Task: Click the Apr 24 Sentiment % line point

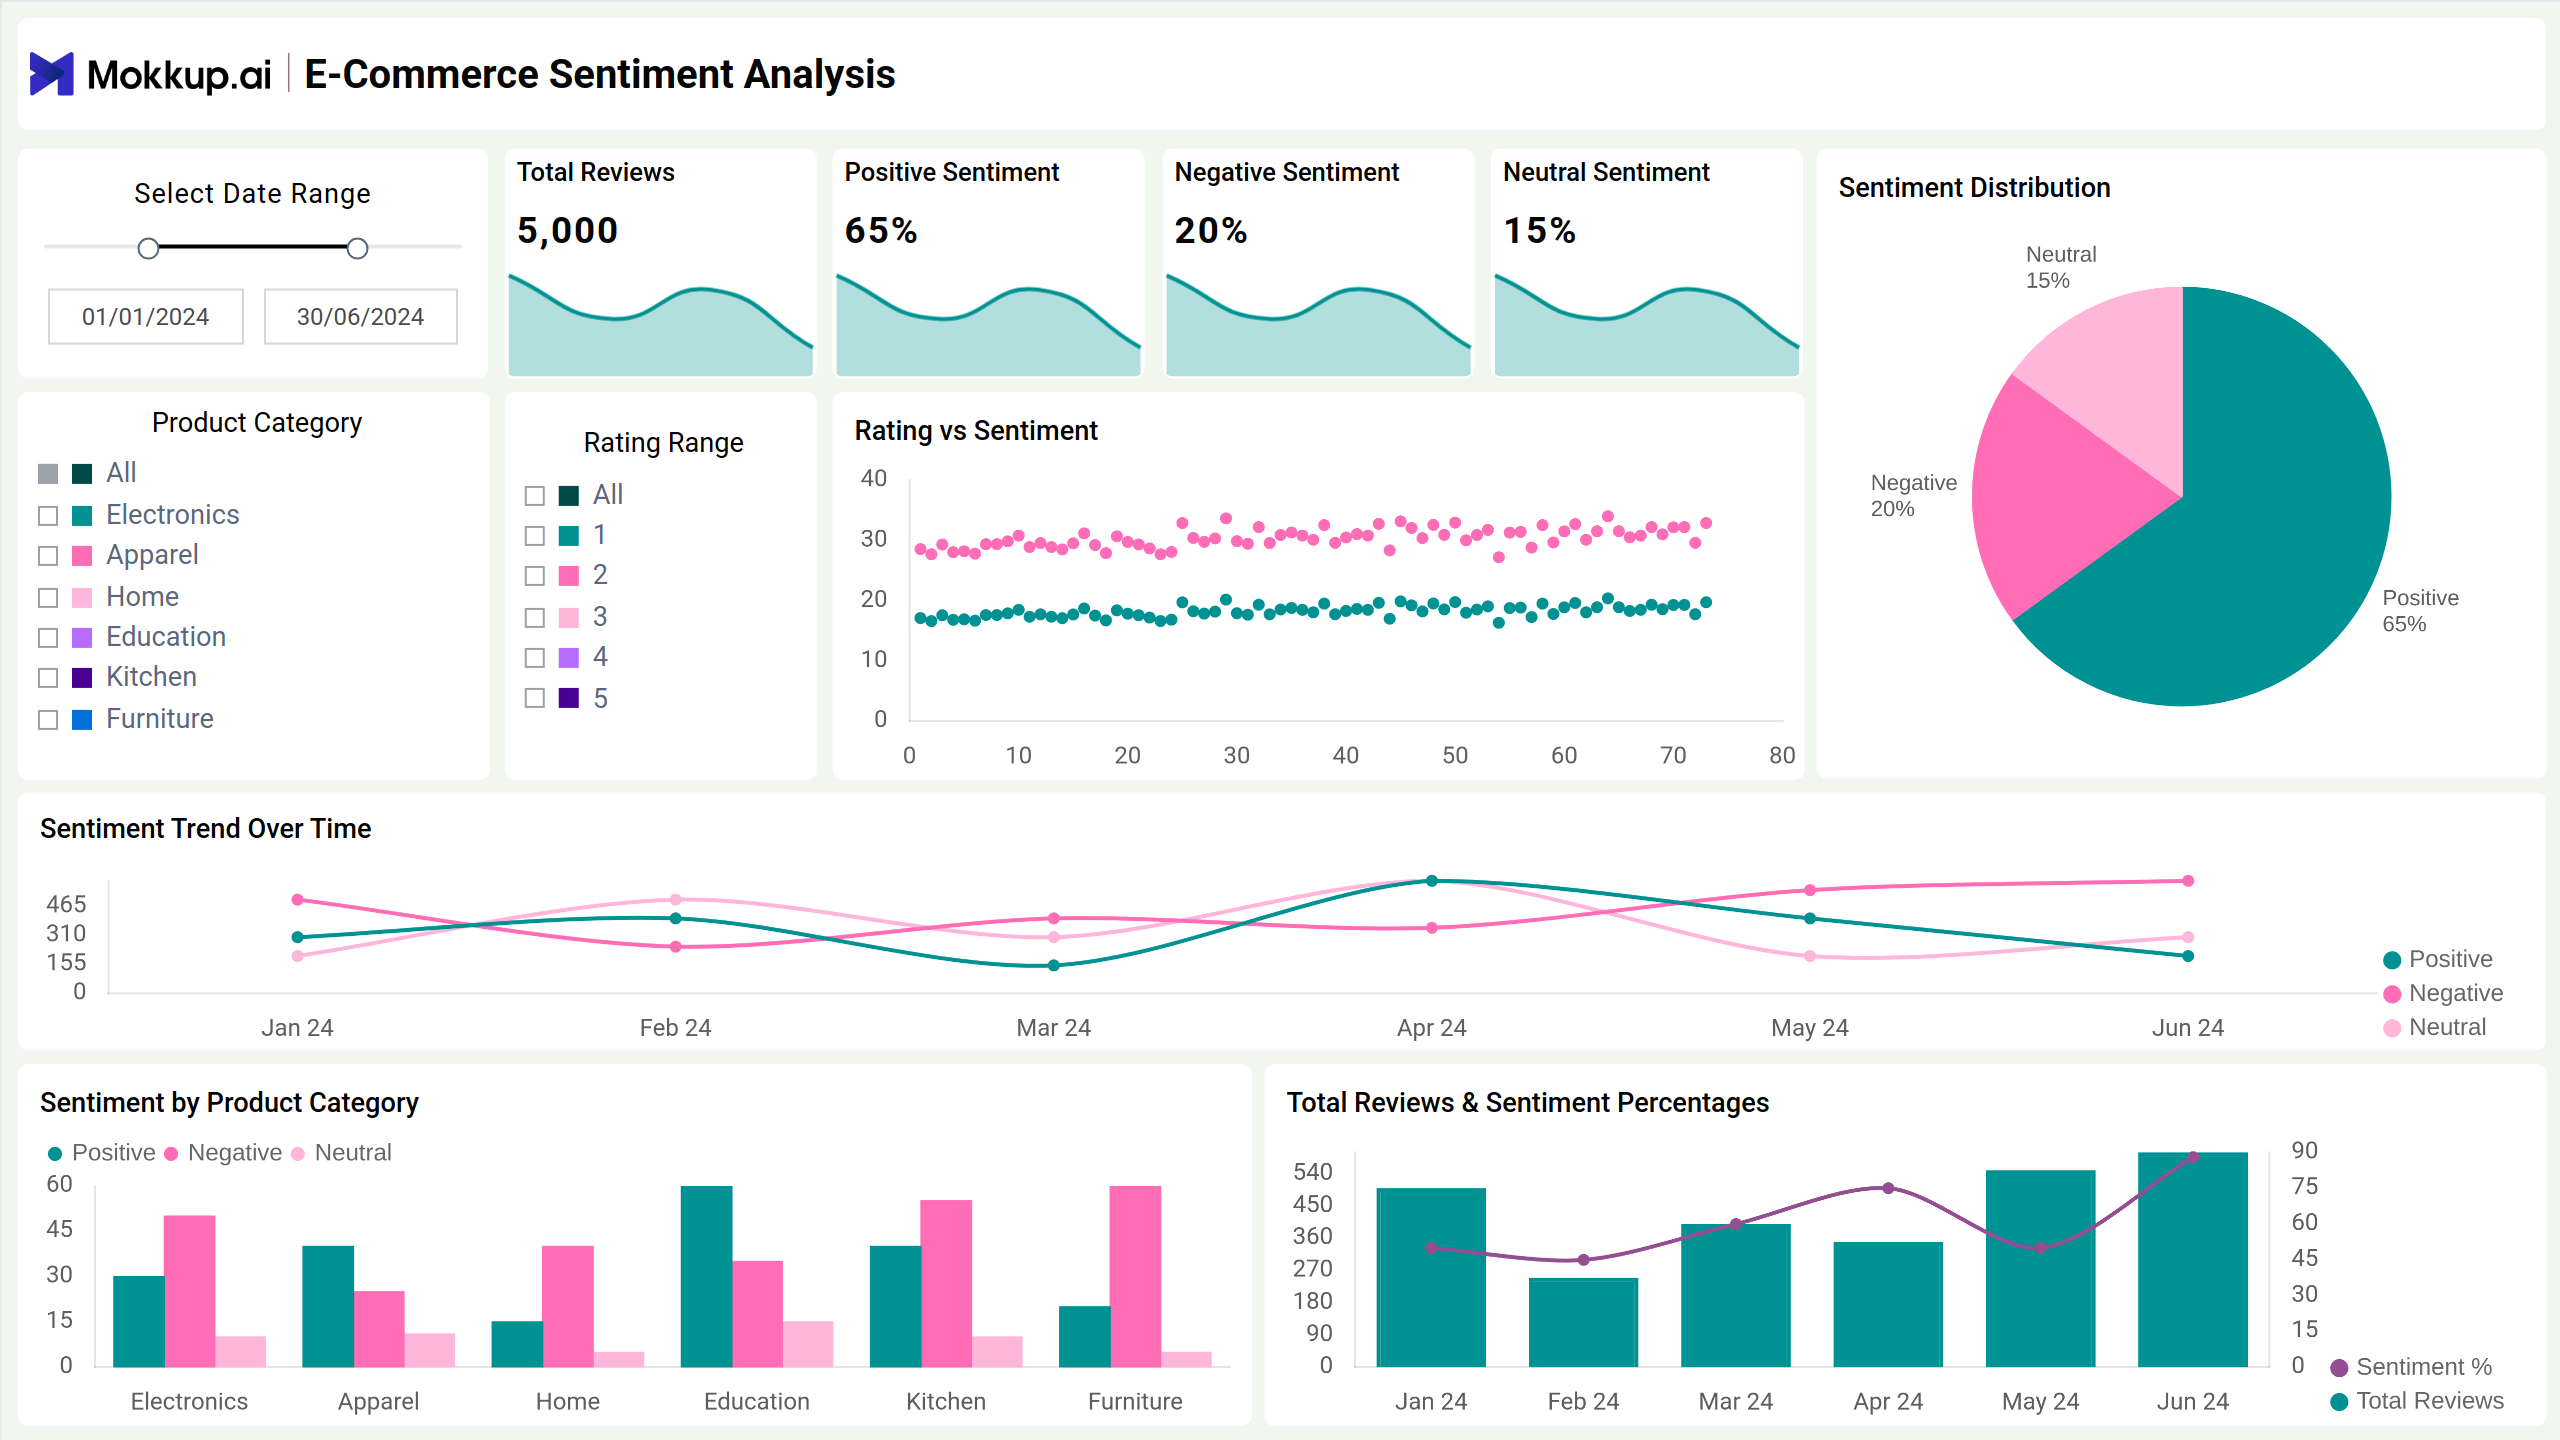Action: pyautogui.click(x=1888, y=1188)
